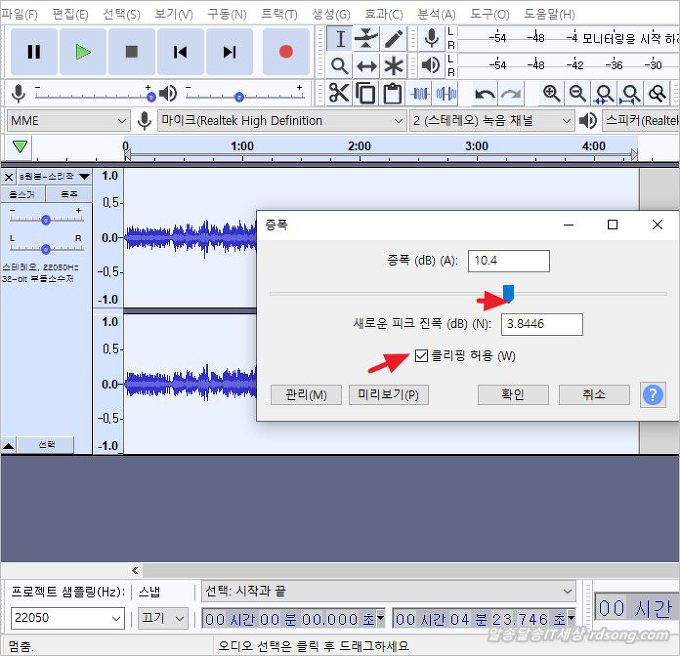This screenshot has width=680, height=656.
Task: Click the track pan L/R slider handle
Action: coord(46,249)
